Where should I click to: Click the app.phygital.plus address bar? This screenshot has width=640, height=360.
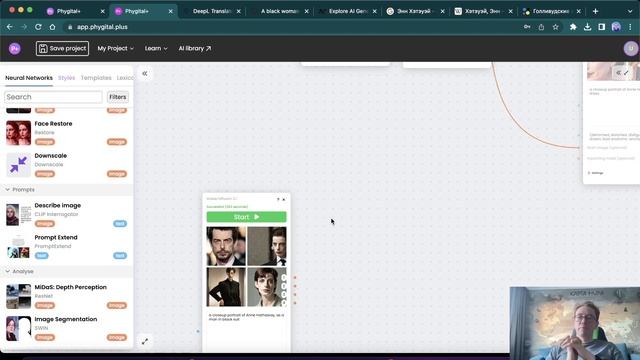point(102,27)
